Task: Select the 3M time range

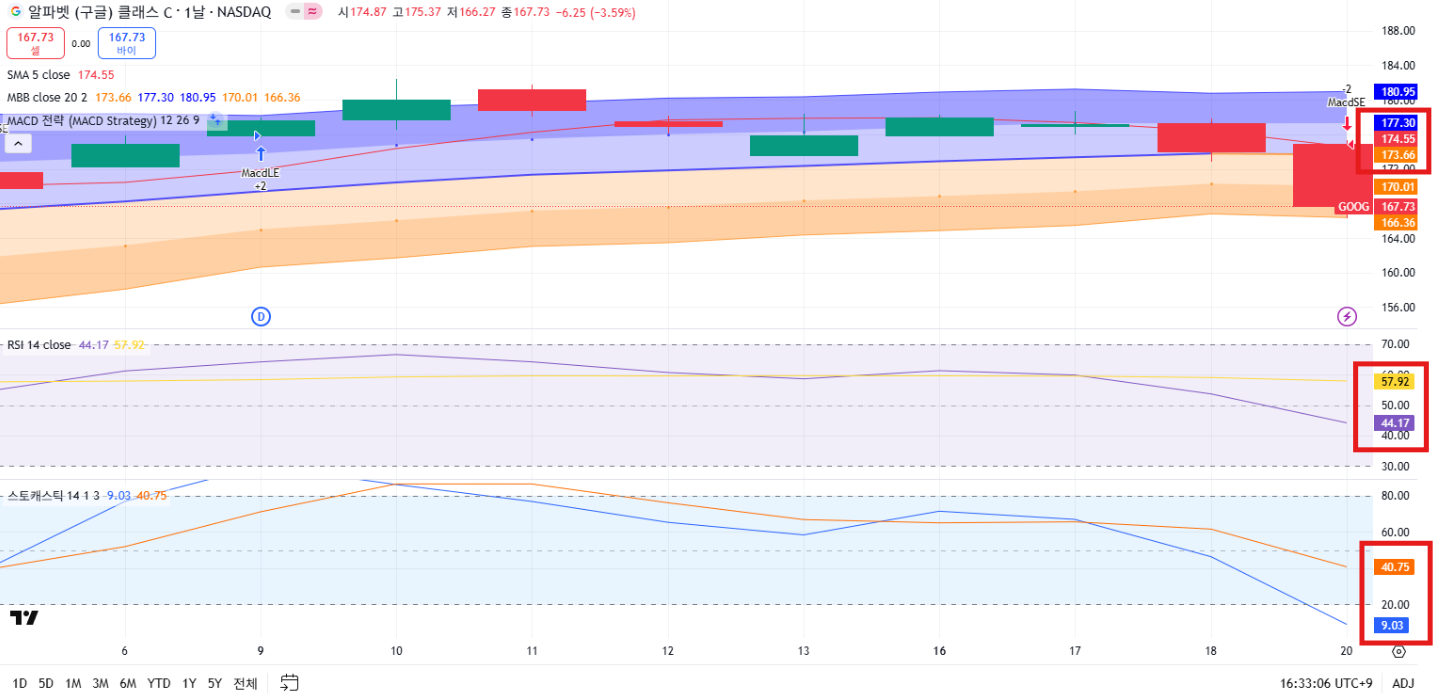Action: pos(100,684)
